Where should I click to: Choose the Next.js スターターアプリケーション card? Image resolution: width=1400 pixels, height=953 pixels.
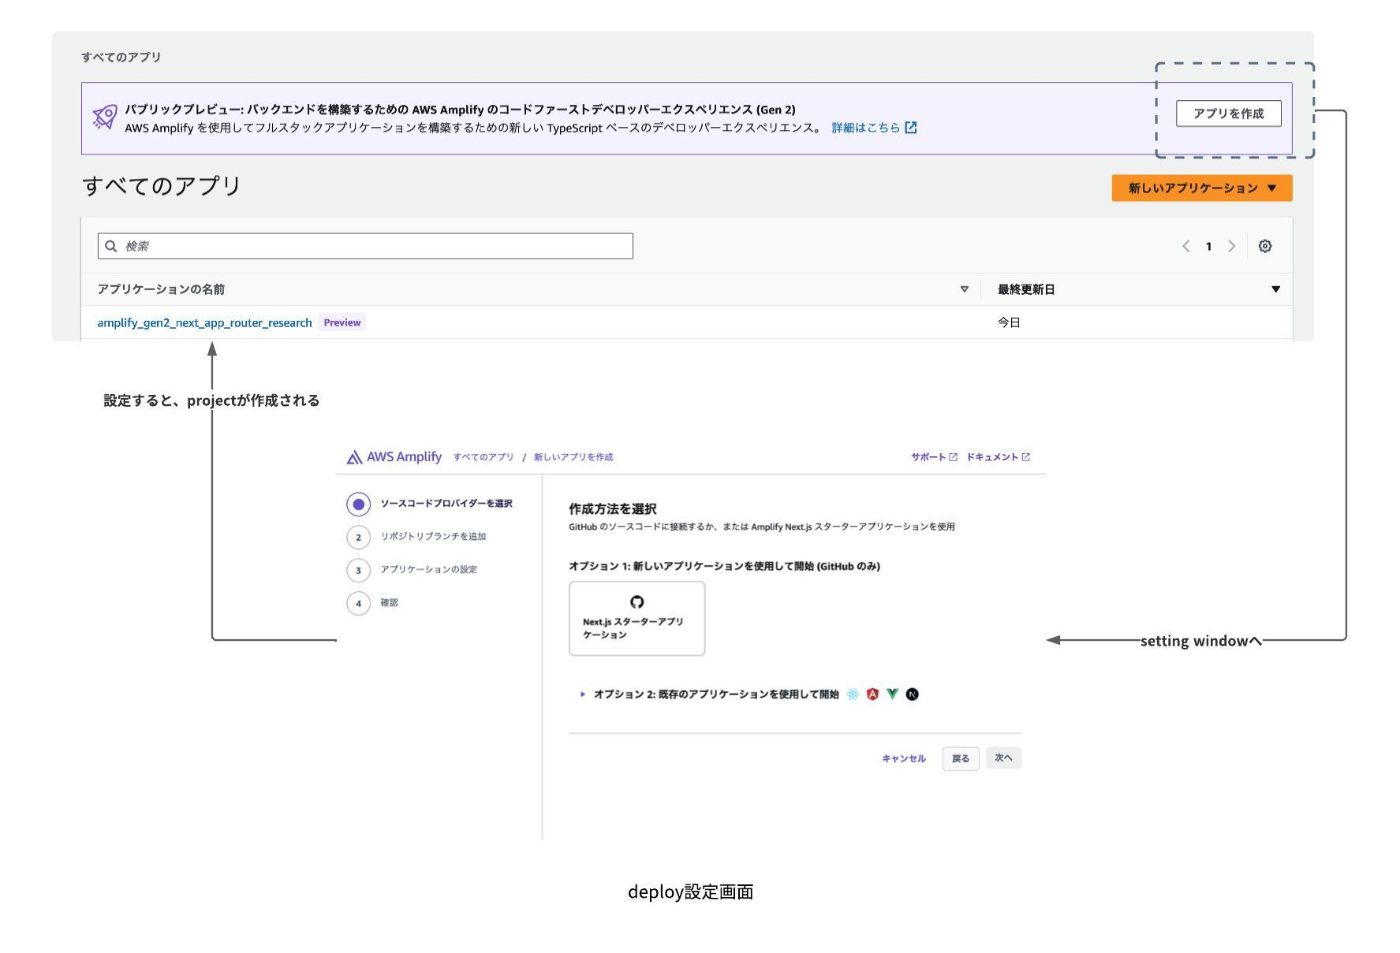click(637, 619)
